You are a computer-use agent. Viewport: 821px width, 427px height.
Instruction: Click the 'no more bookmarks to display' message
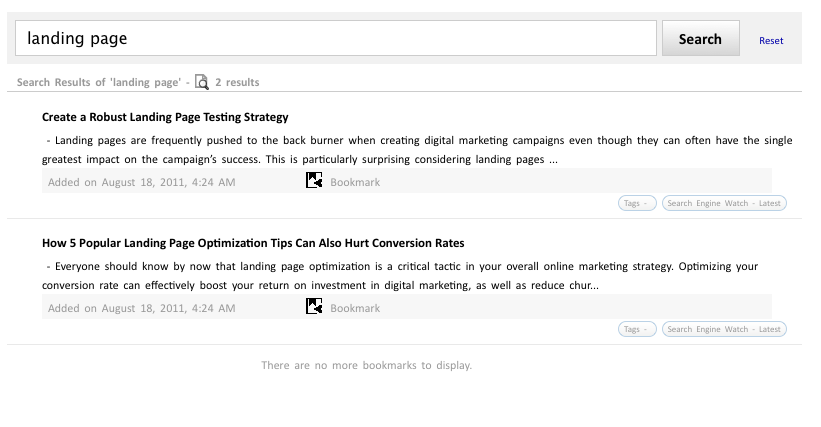367,365
